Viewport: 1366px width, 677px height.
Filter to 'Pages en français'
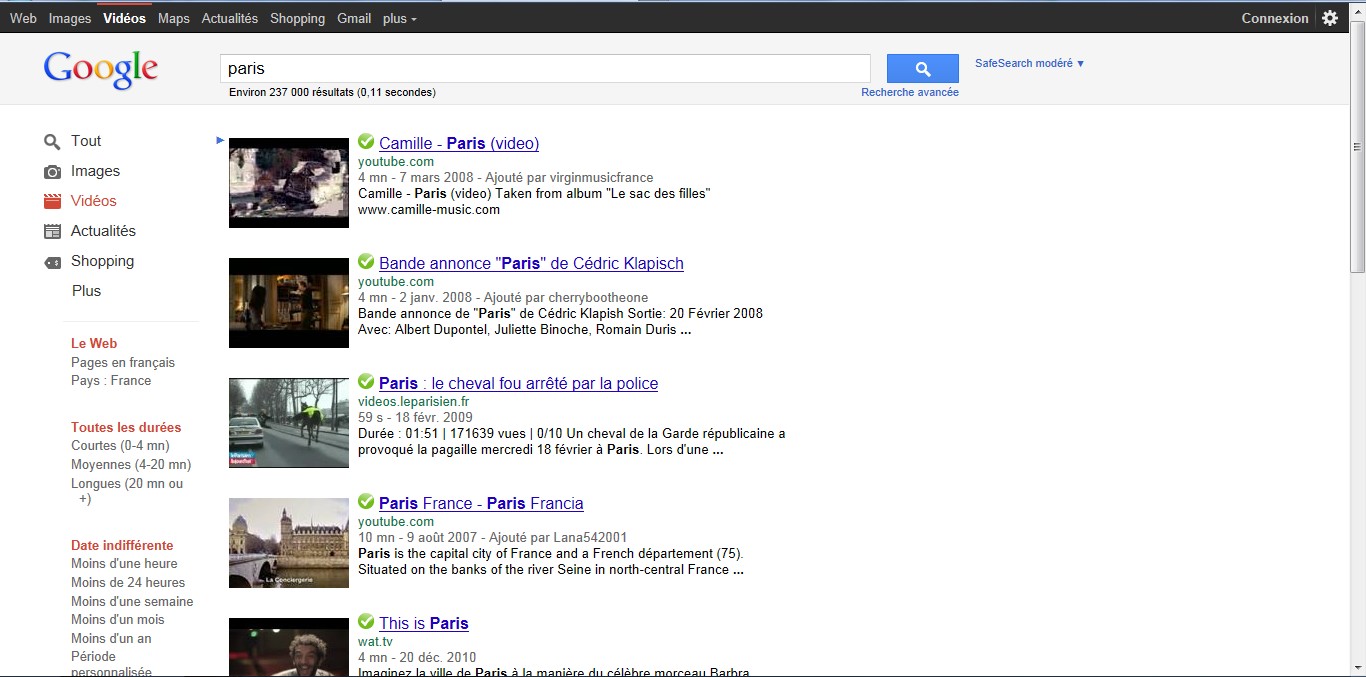pos(123,362)
